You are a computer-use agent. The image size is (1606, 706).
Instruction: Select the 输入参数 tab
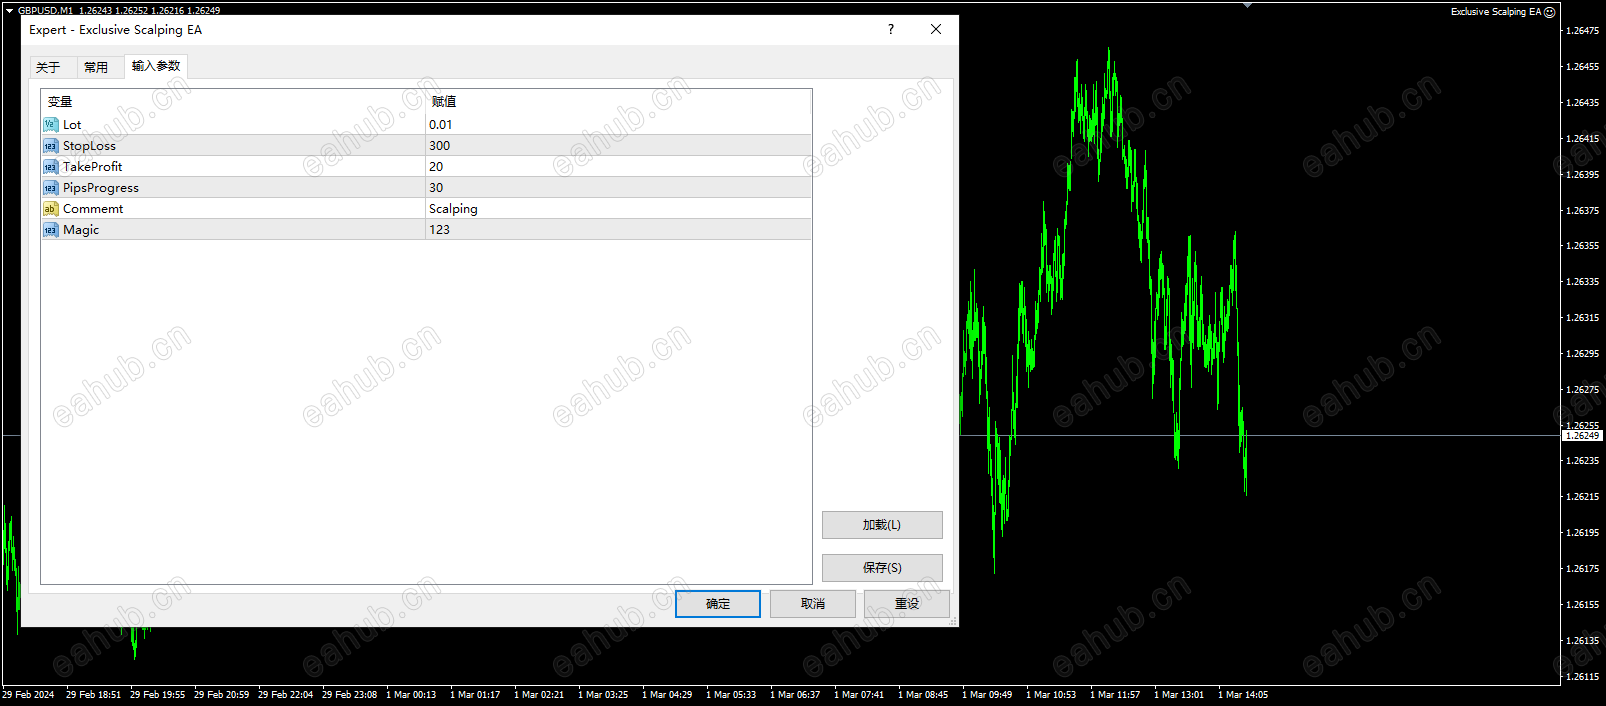click(156, 66)
